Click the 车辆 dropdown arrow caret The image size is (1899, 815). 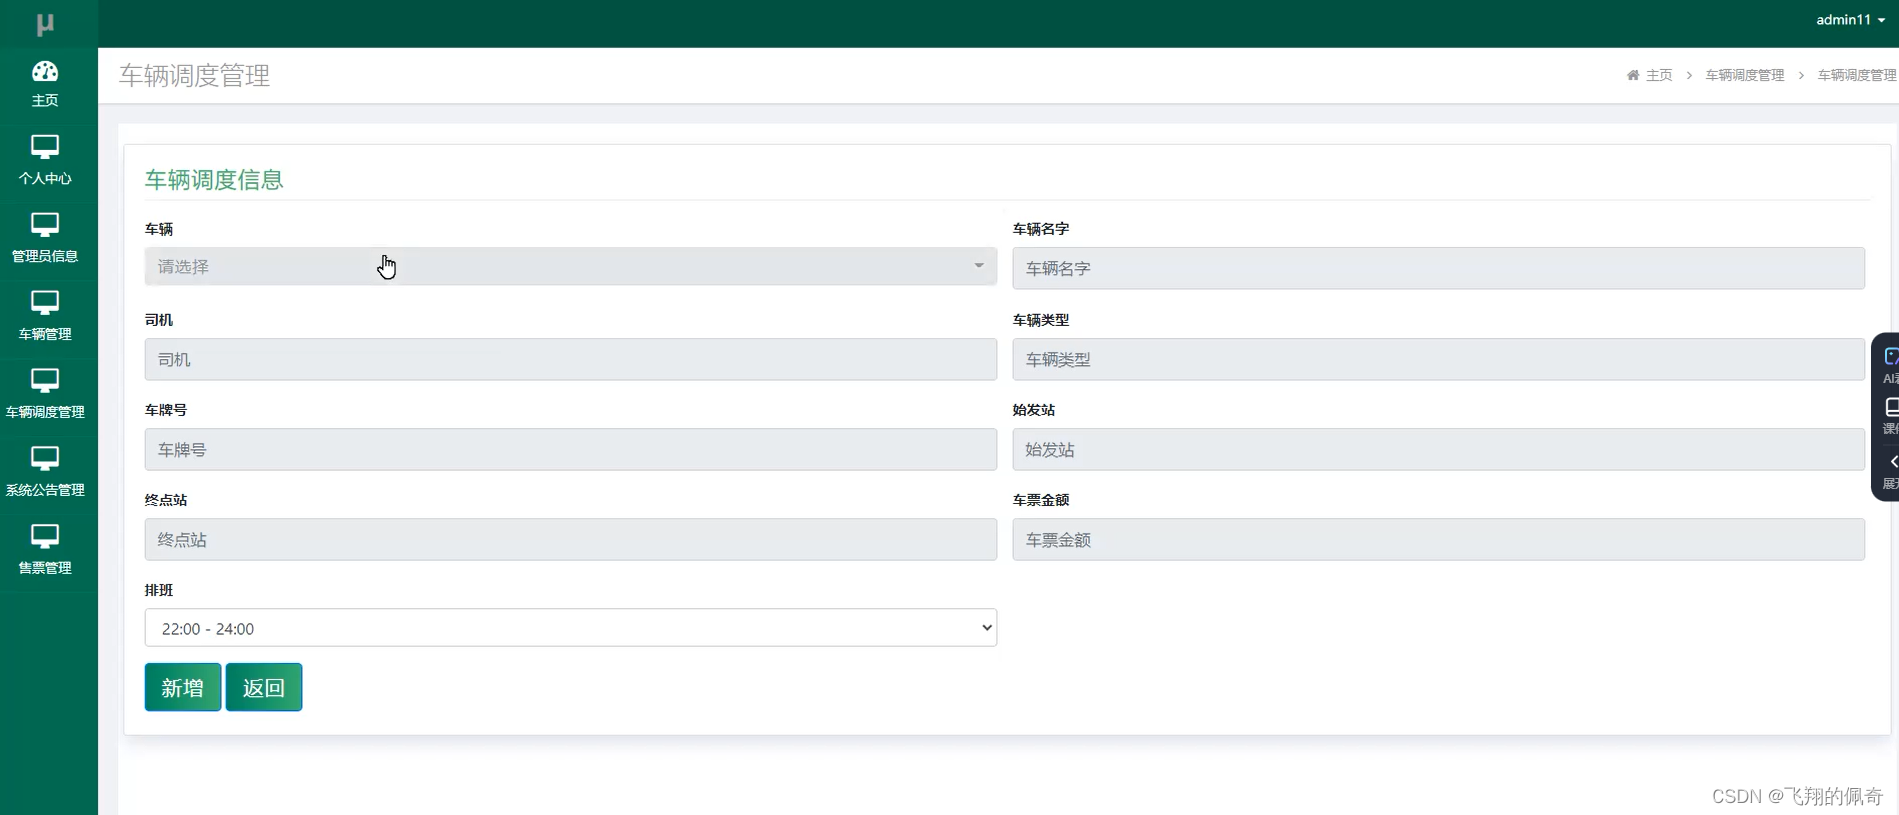979,266
